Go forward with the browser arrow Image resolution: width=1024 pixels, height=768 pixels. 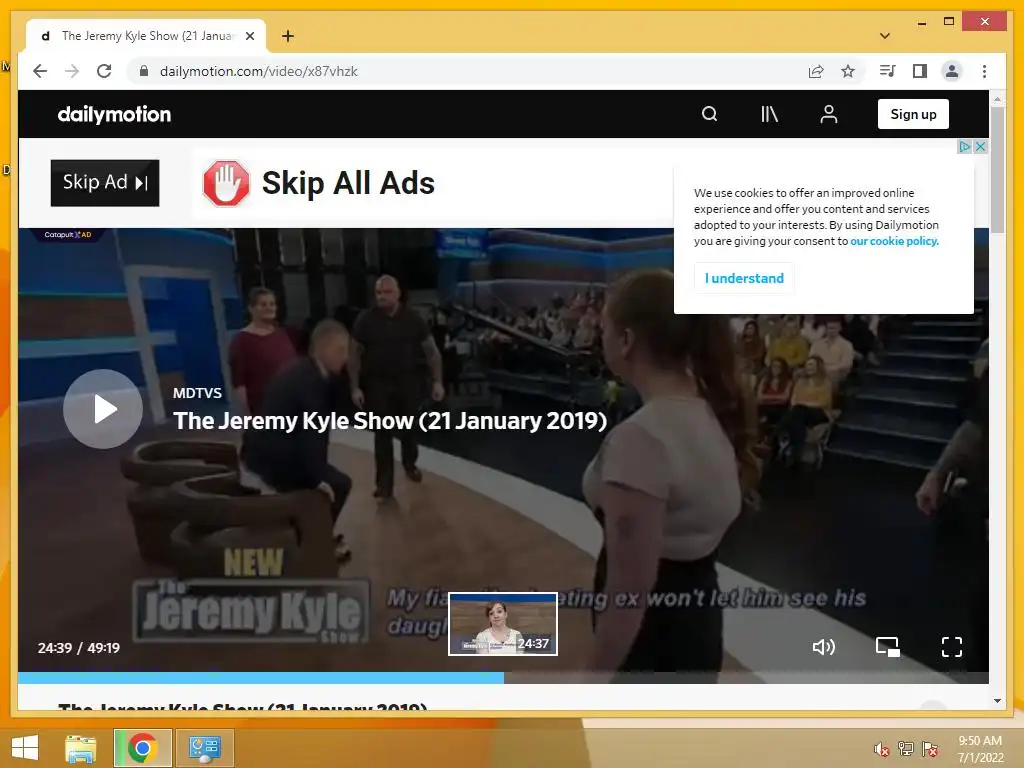pyautogui.click(x=72, y=71)
